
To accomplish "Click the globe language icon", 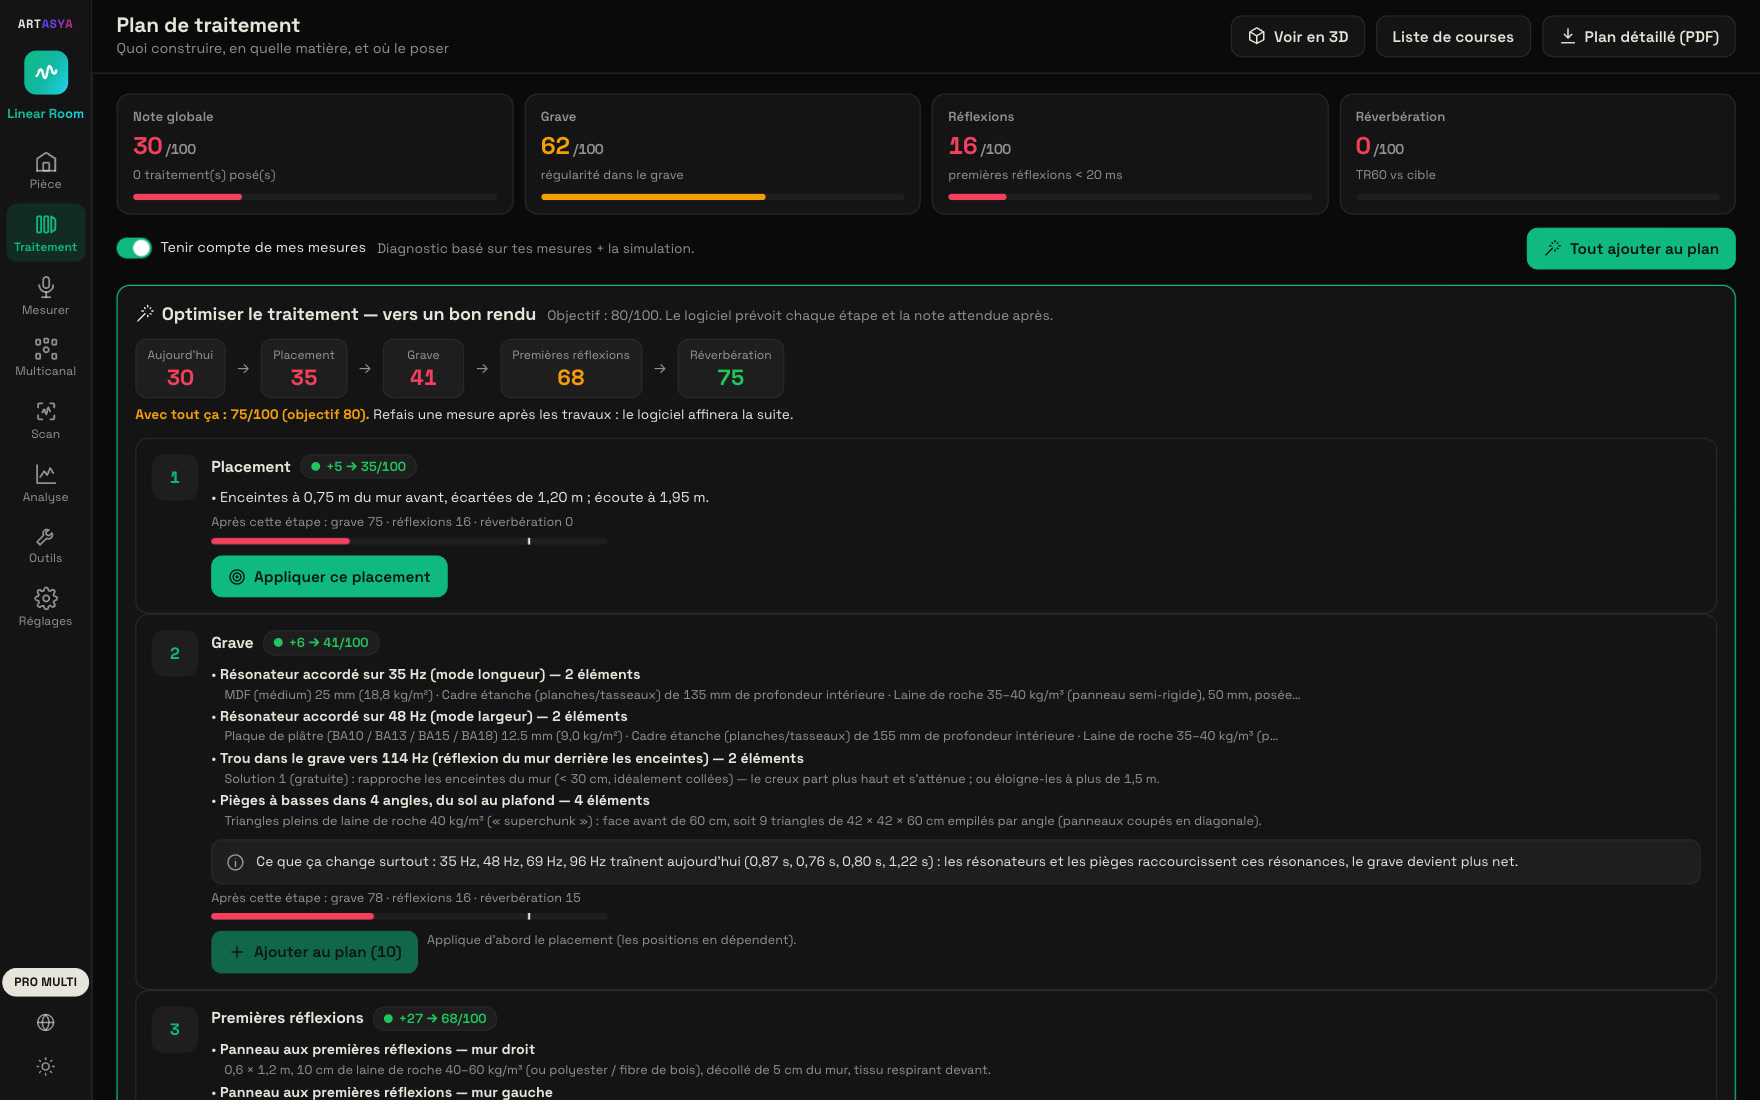I will pos(45,1022).
